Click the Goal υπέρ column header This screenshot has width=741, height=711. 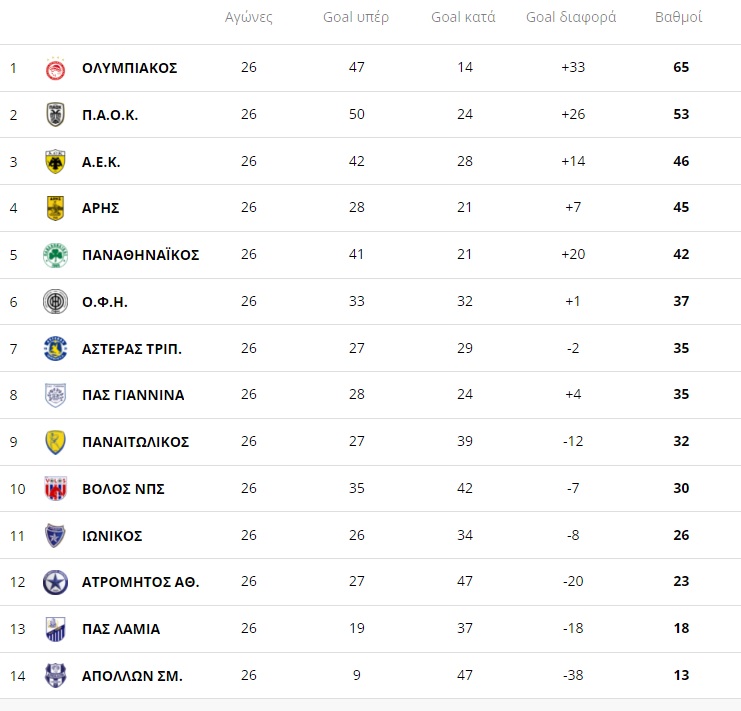pos(356,17)
